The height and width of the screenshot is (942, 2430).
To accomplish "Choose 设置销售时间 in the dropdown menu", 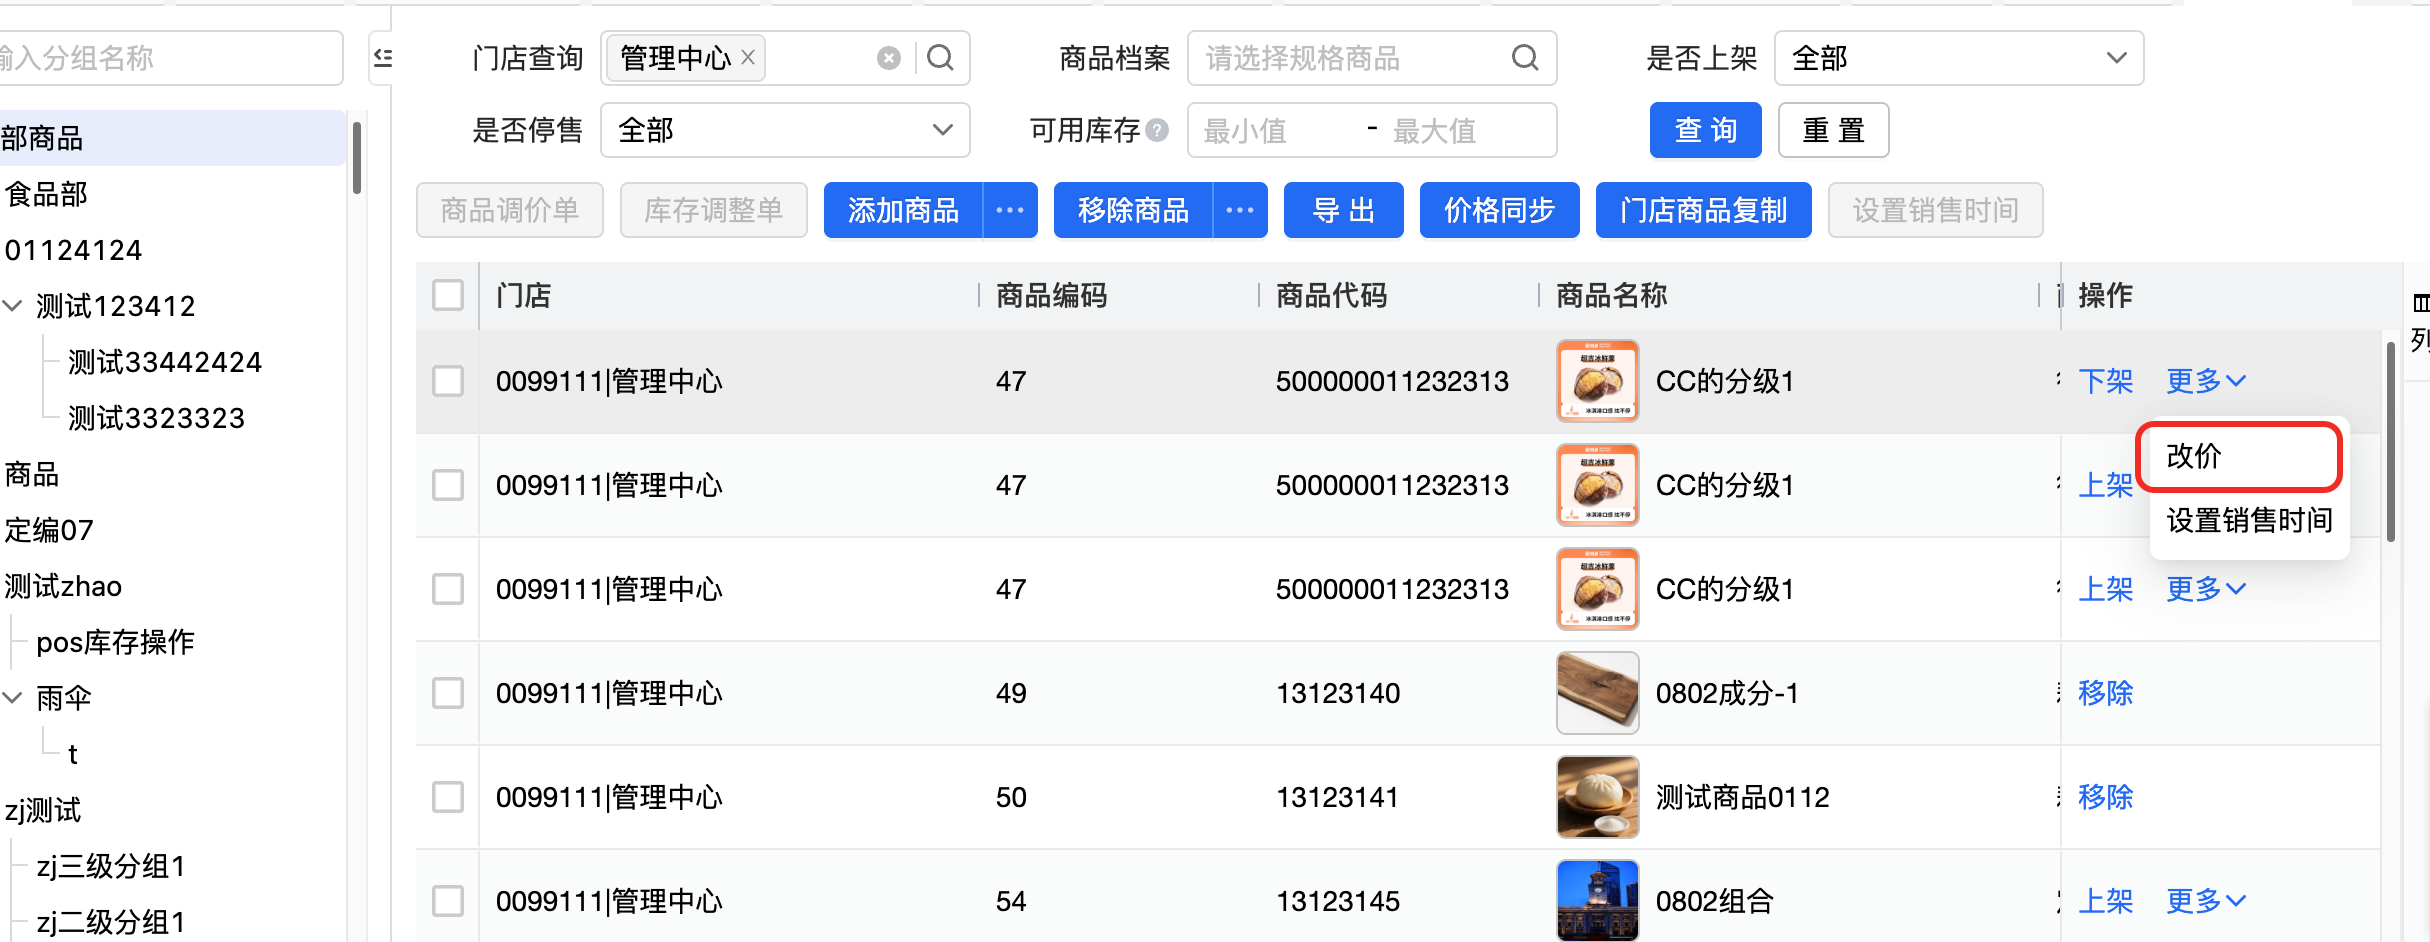I will (2249, 521).
